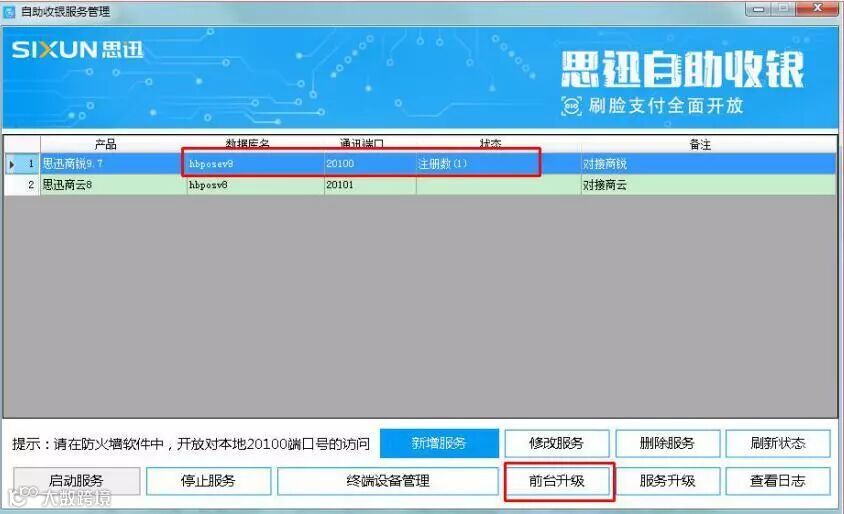This screenshot has width=844, height=514.
Task: Maximize the 自助收银服务管理 window
Action: tap(784, 8)
